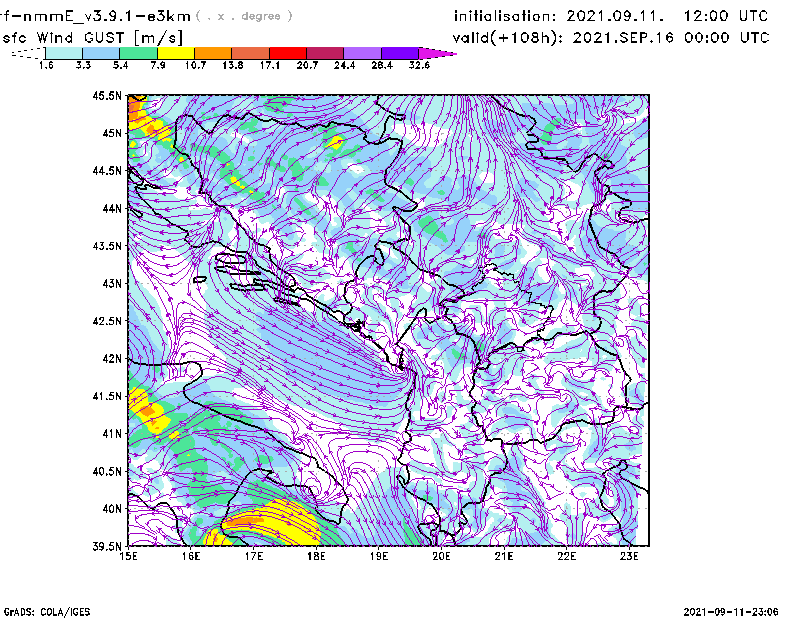Viewport: 800px width, 618px height.
Task: Click the '10.7' colorbar value
Action: [x=195, y=65]
